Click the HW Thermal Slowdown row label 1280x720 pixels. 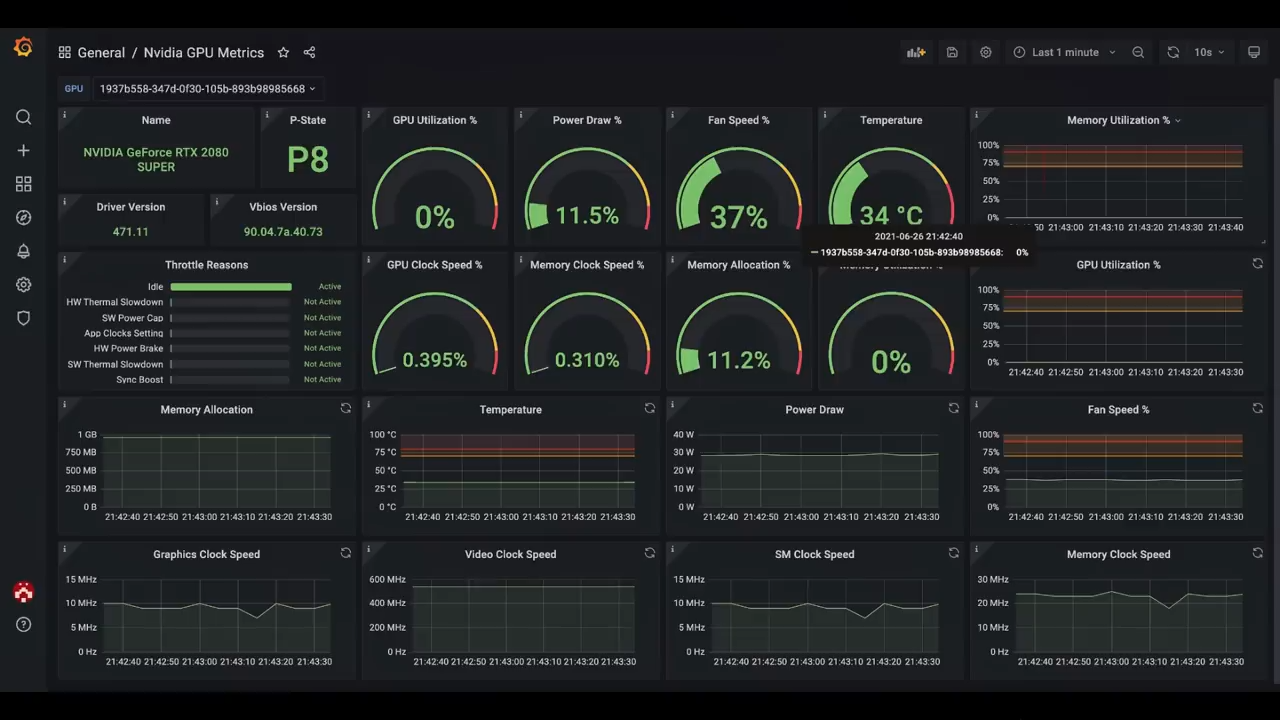coord(115,302)
